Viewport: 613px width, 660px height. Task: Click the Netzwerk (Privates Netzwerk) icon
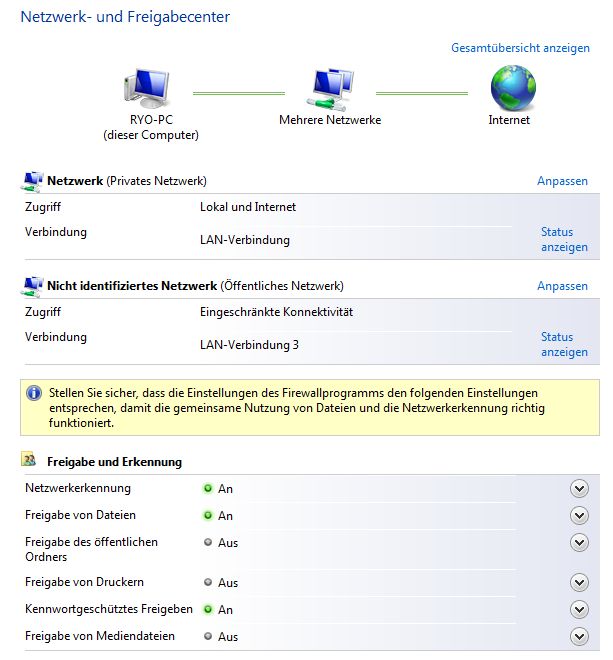coord(32,181)
